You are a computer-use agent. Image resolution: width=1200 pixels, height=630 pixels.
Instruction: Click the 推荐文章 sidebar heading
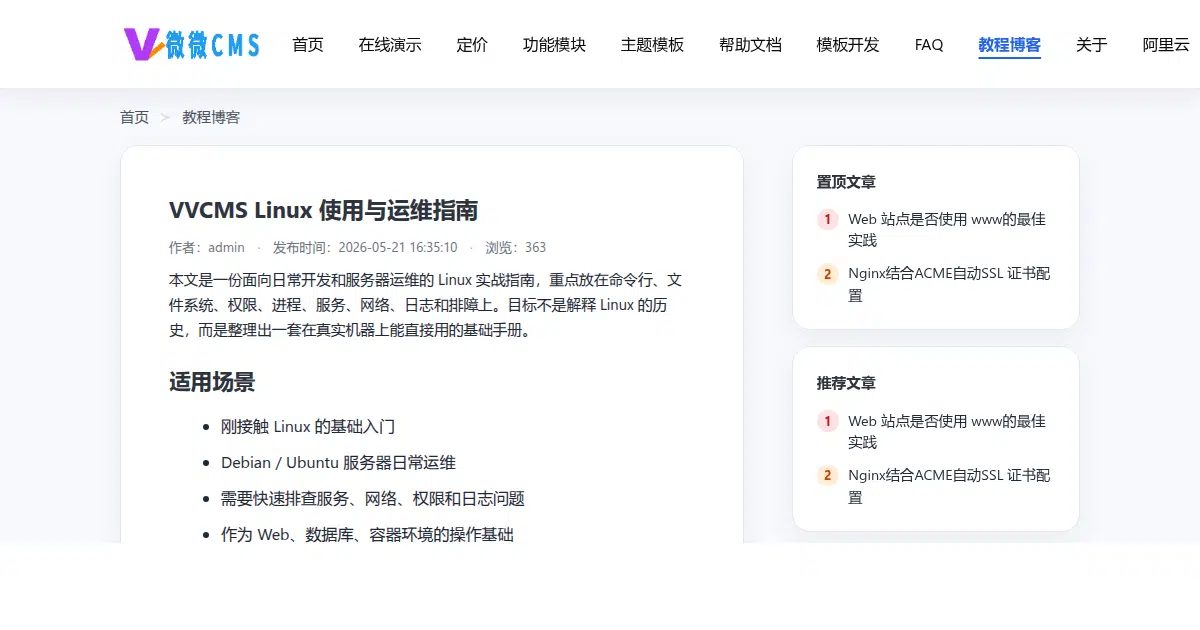(846, 383)
